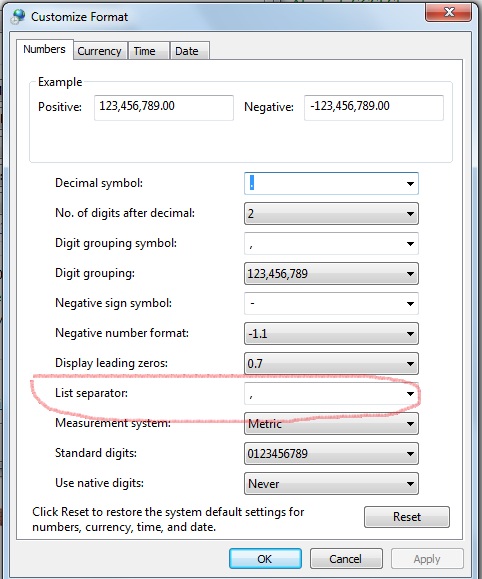The width and height of the screenshot is (482, 579).
Task: Expand Negative sign symbol dropdown arrow
Action: 410,304
